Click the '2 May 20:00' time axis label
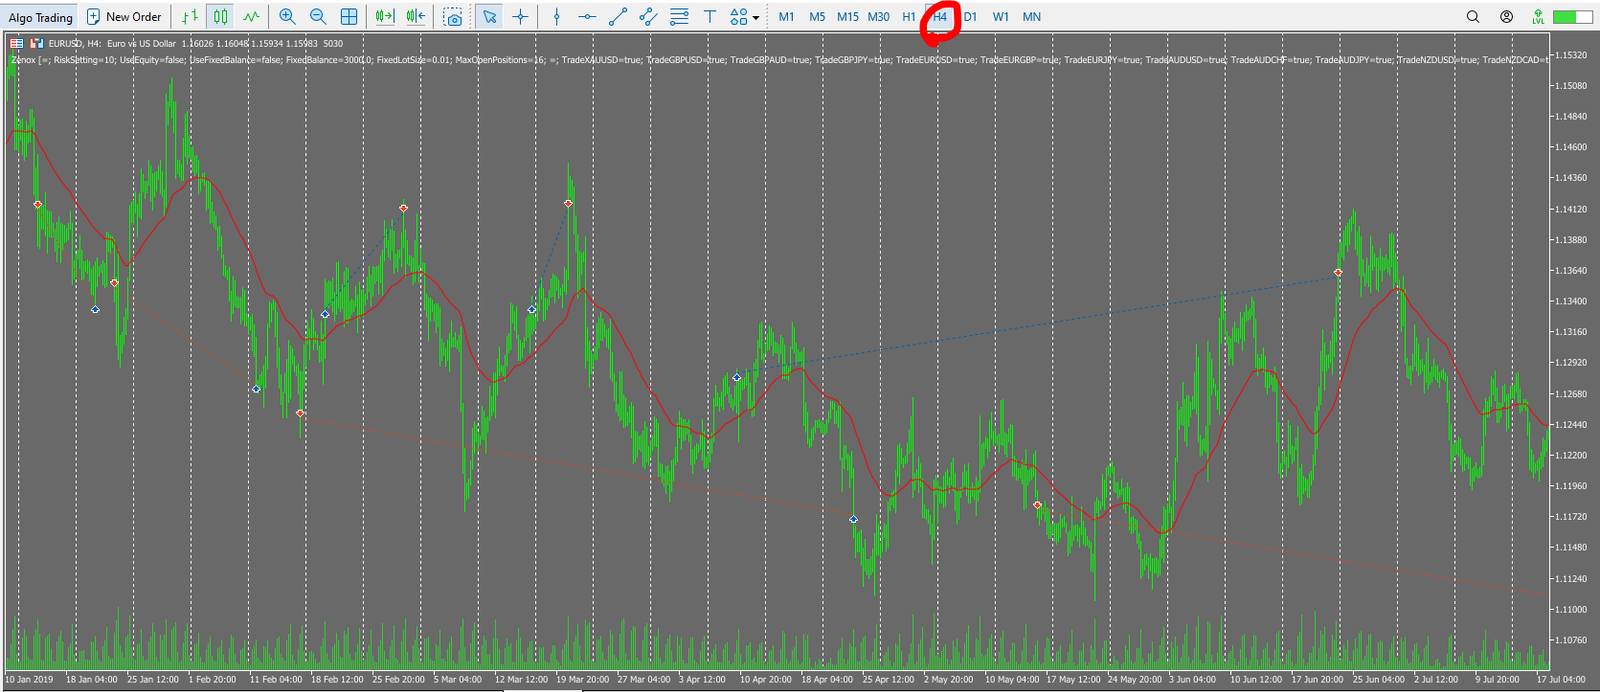 (x=949, y=680)
